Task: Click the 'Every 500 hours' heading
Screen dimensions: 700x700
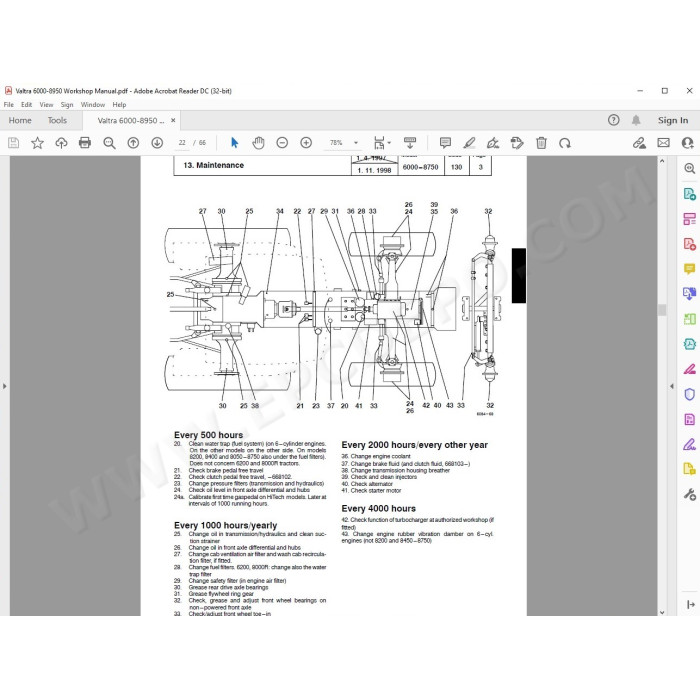Action: pos(208,435)
